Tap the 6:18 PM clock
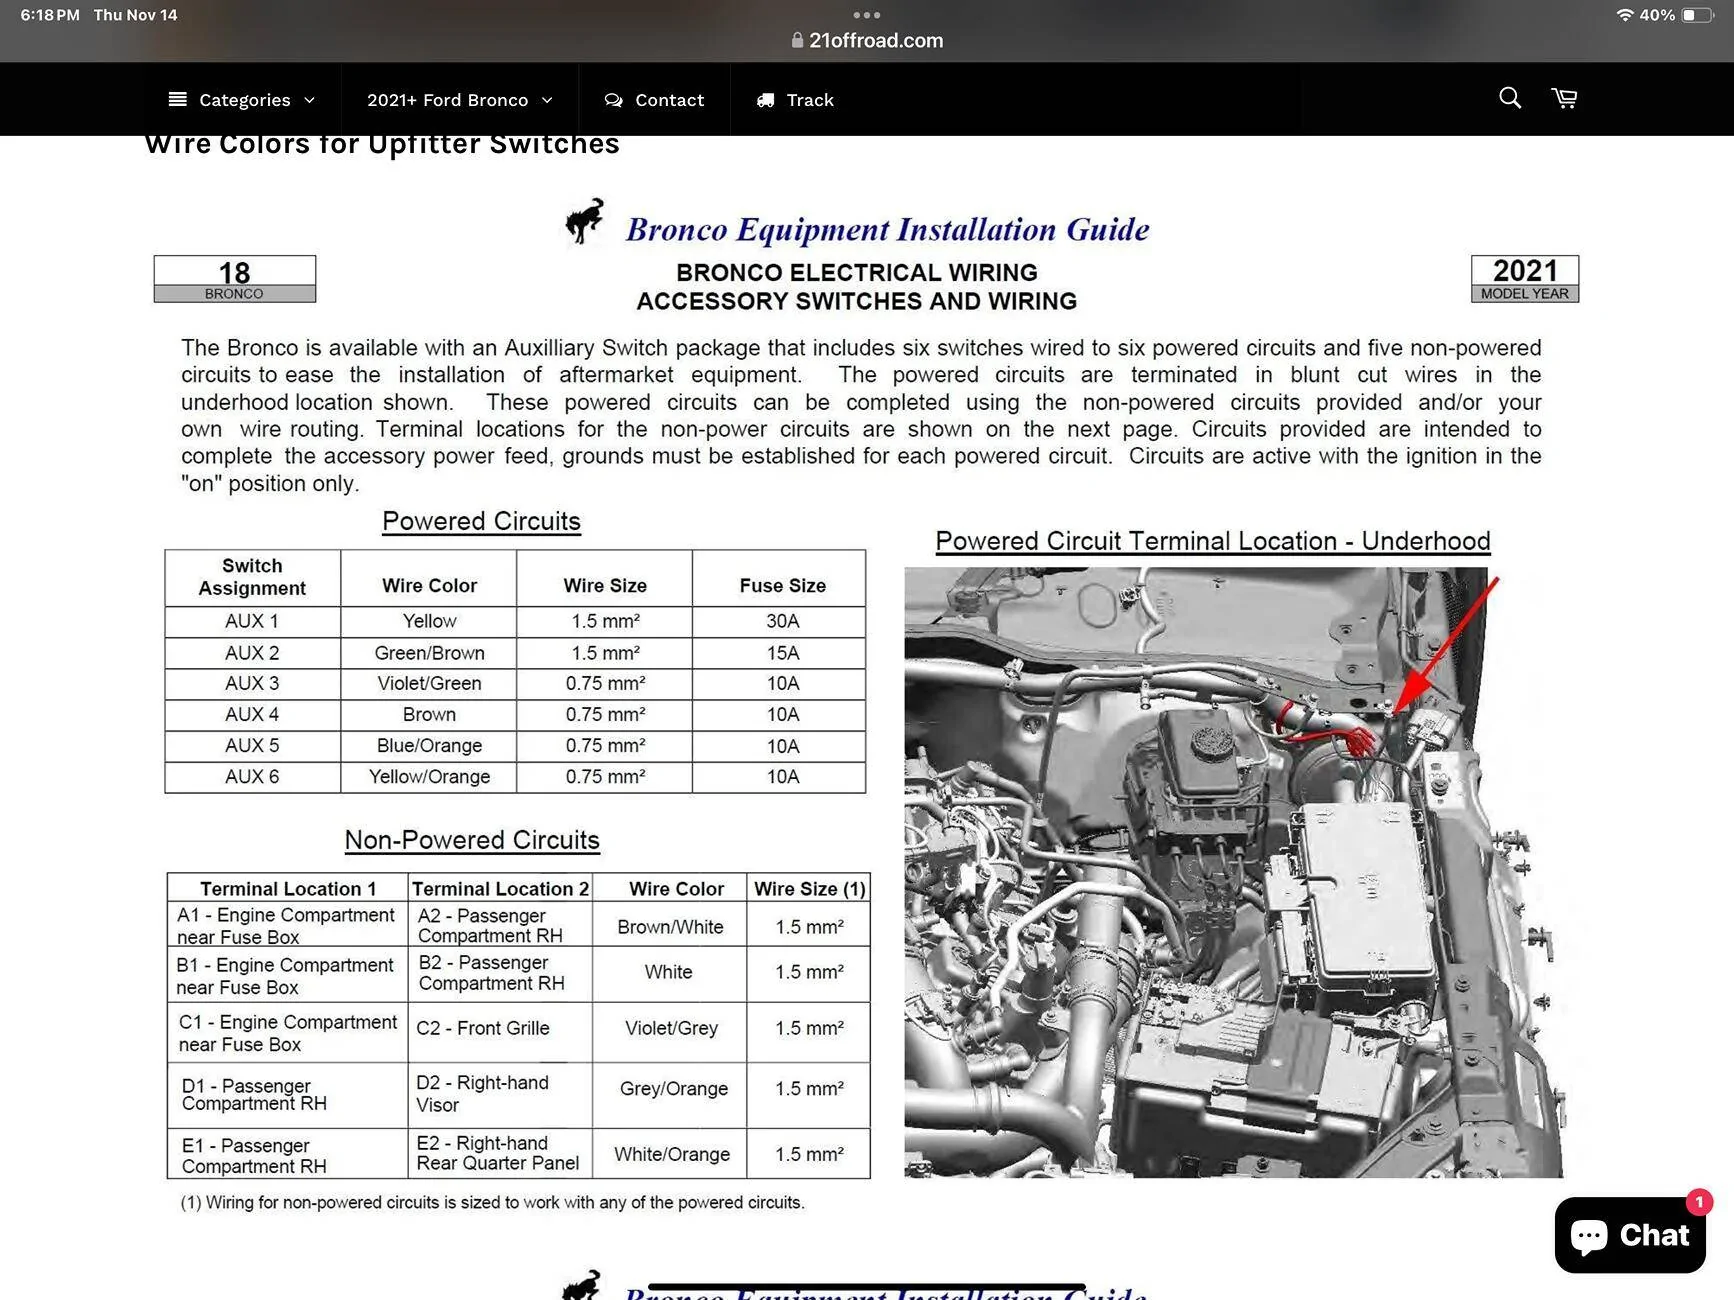The height and width of the screenshot is (1300, 1734). [50, 15]
